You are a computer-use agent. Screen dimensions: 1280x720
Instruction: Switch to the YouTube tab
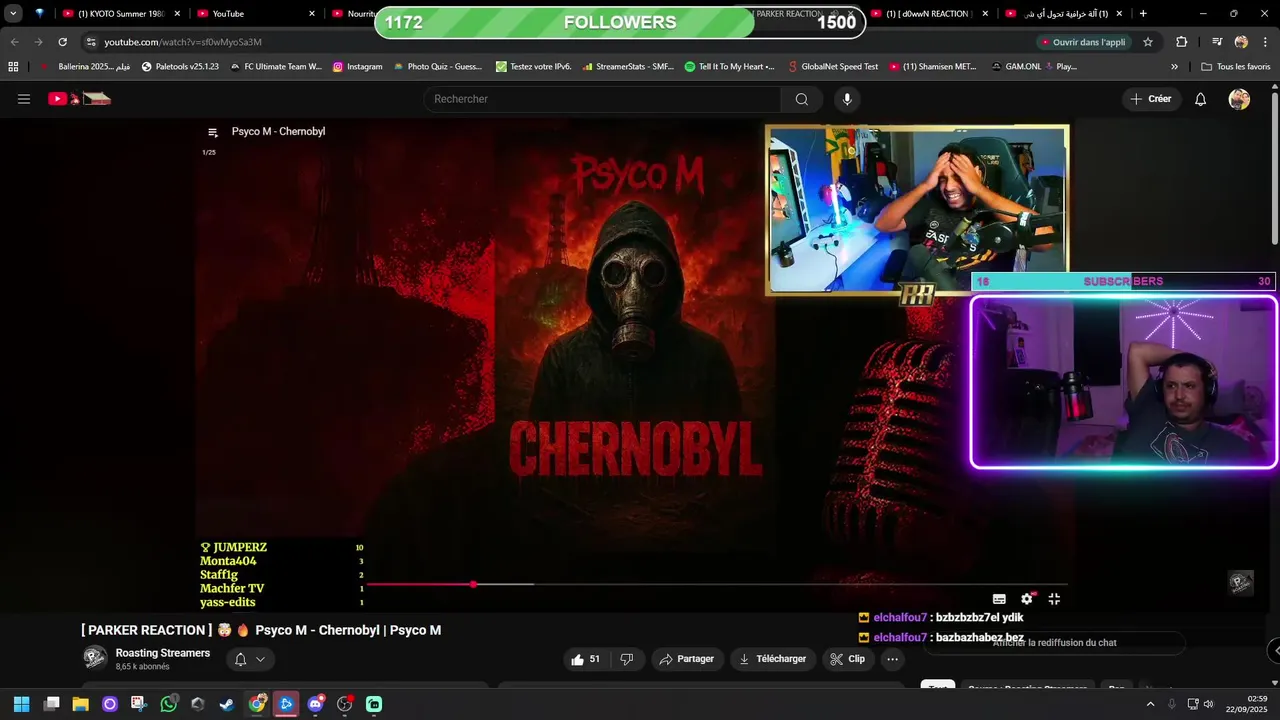click(255, 14)
